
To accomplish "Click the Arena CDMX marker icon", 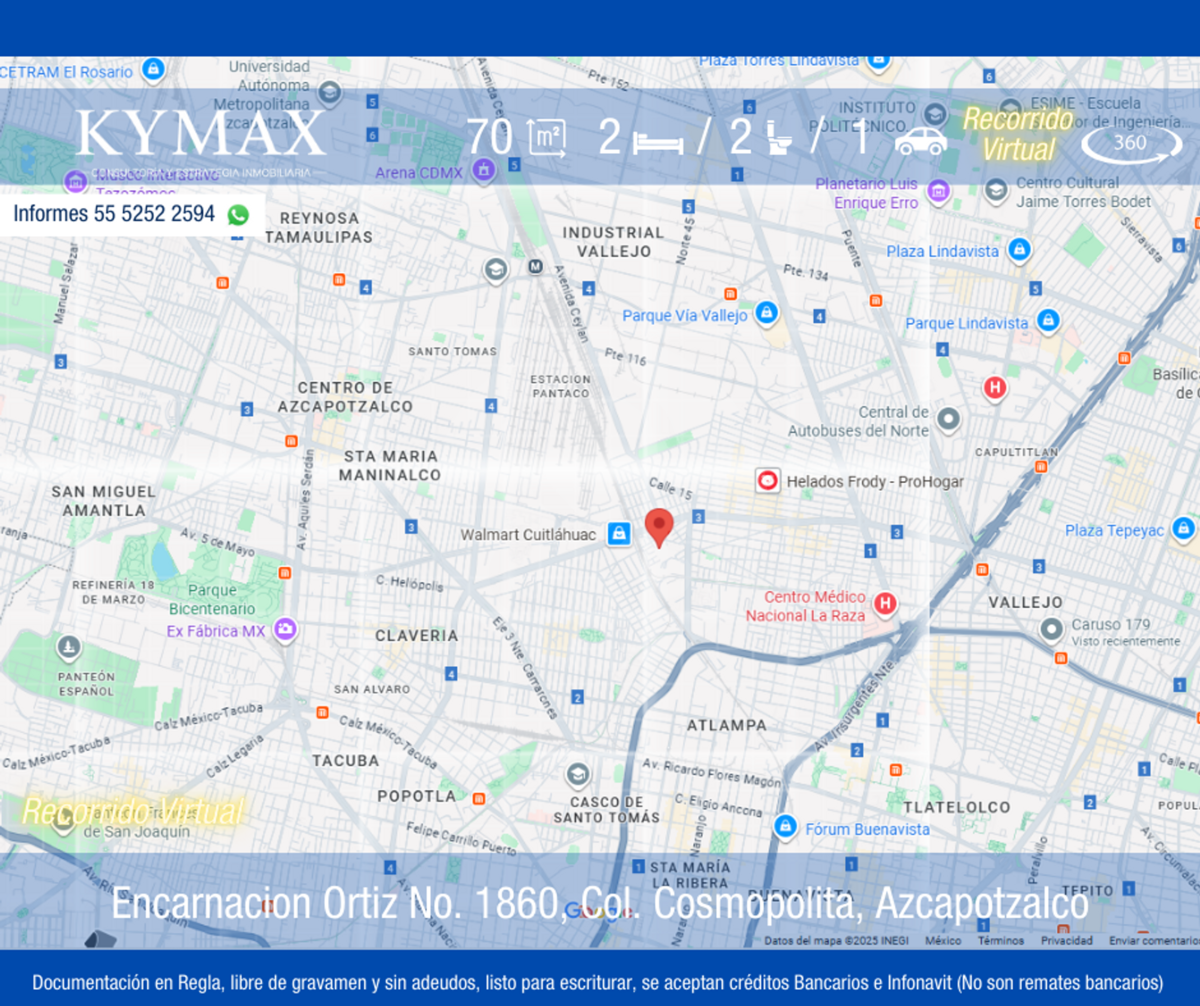I will (484, 171).
